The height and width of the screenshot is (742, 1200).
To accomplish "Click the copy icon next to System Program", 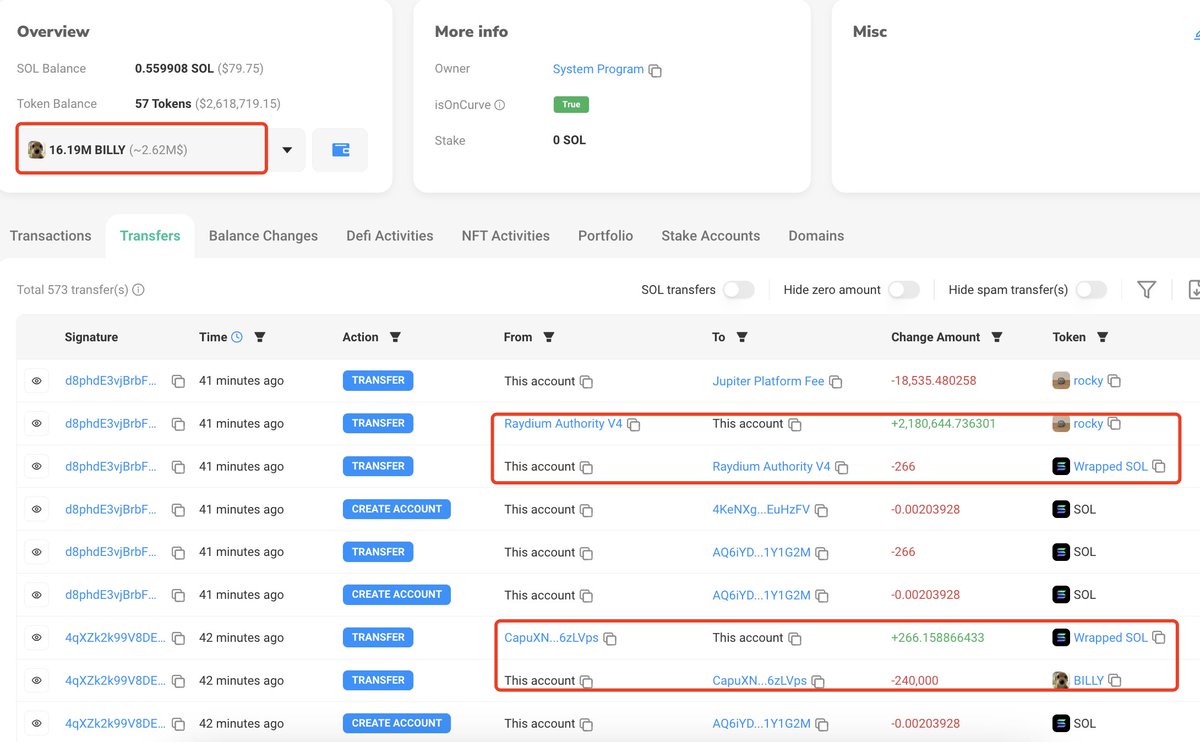I will pos(655,69).
